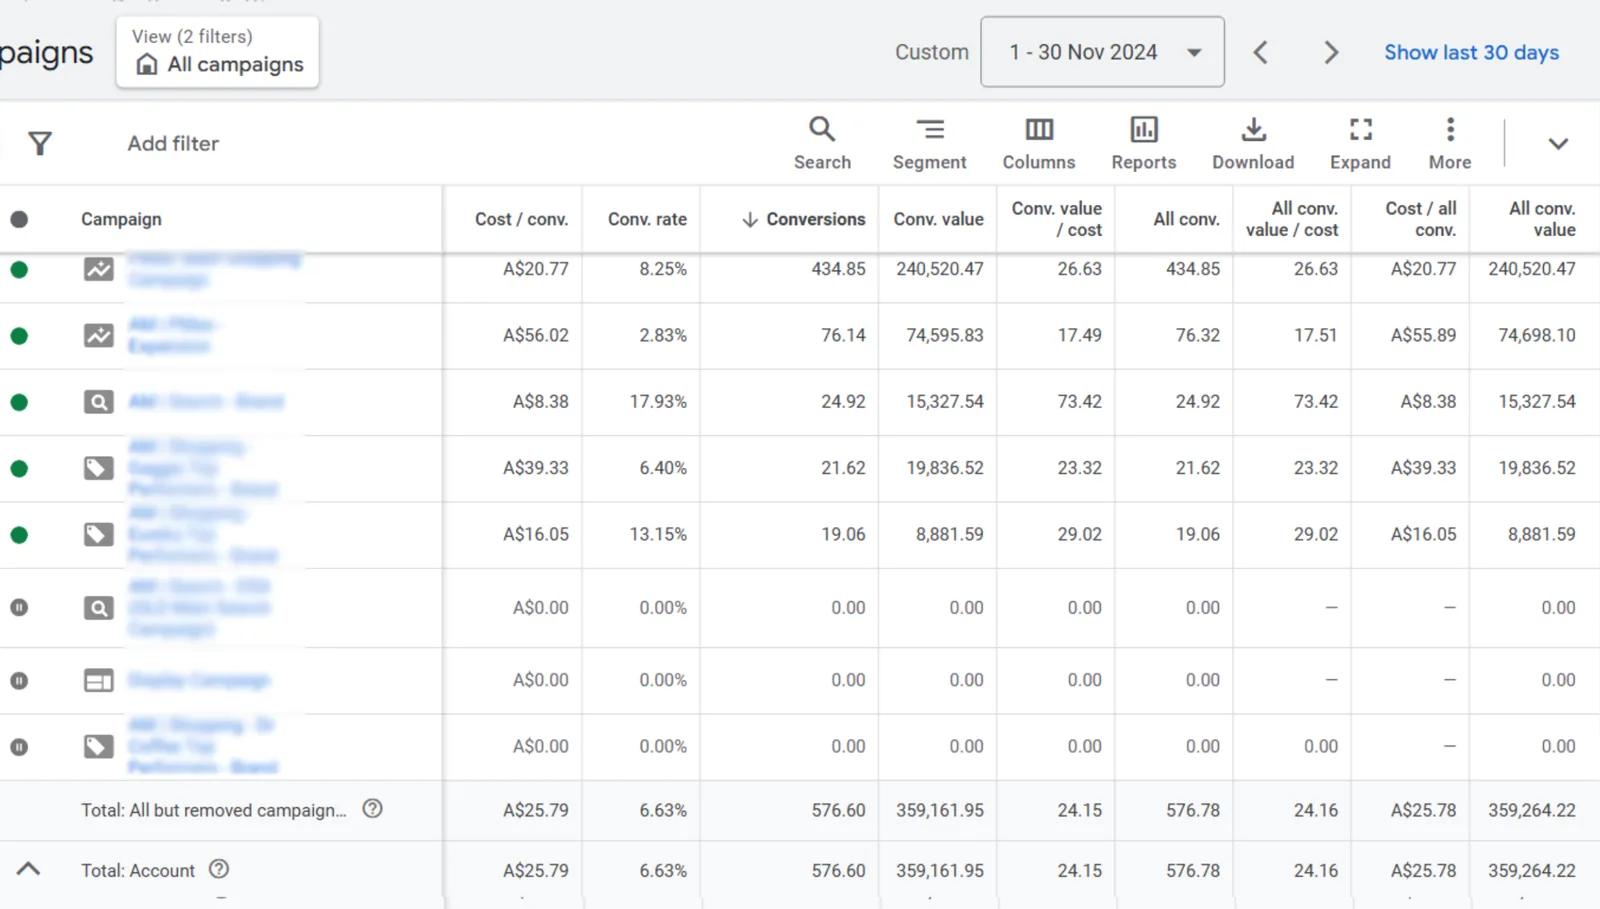
Task: Click display campaign icon in second paused row
Action: click(98, 681)
